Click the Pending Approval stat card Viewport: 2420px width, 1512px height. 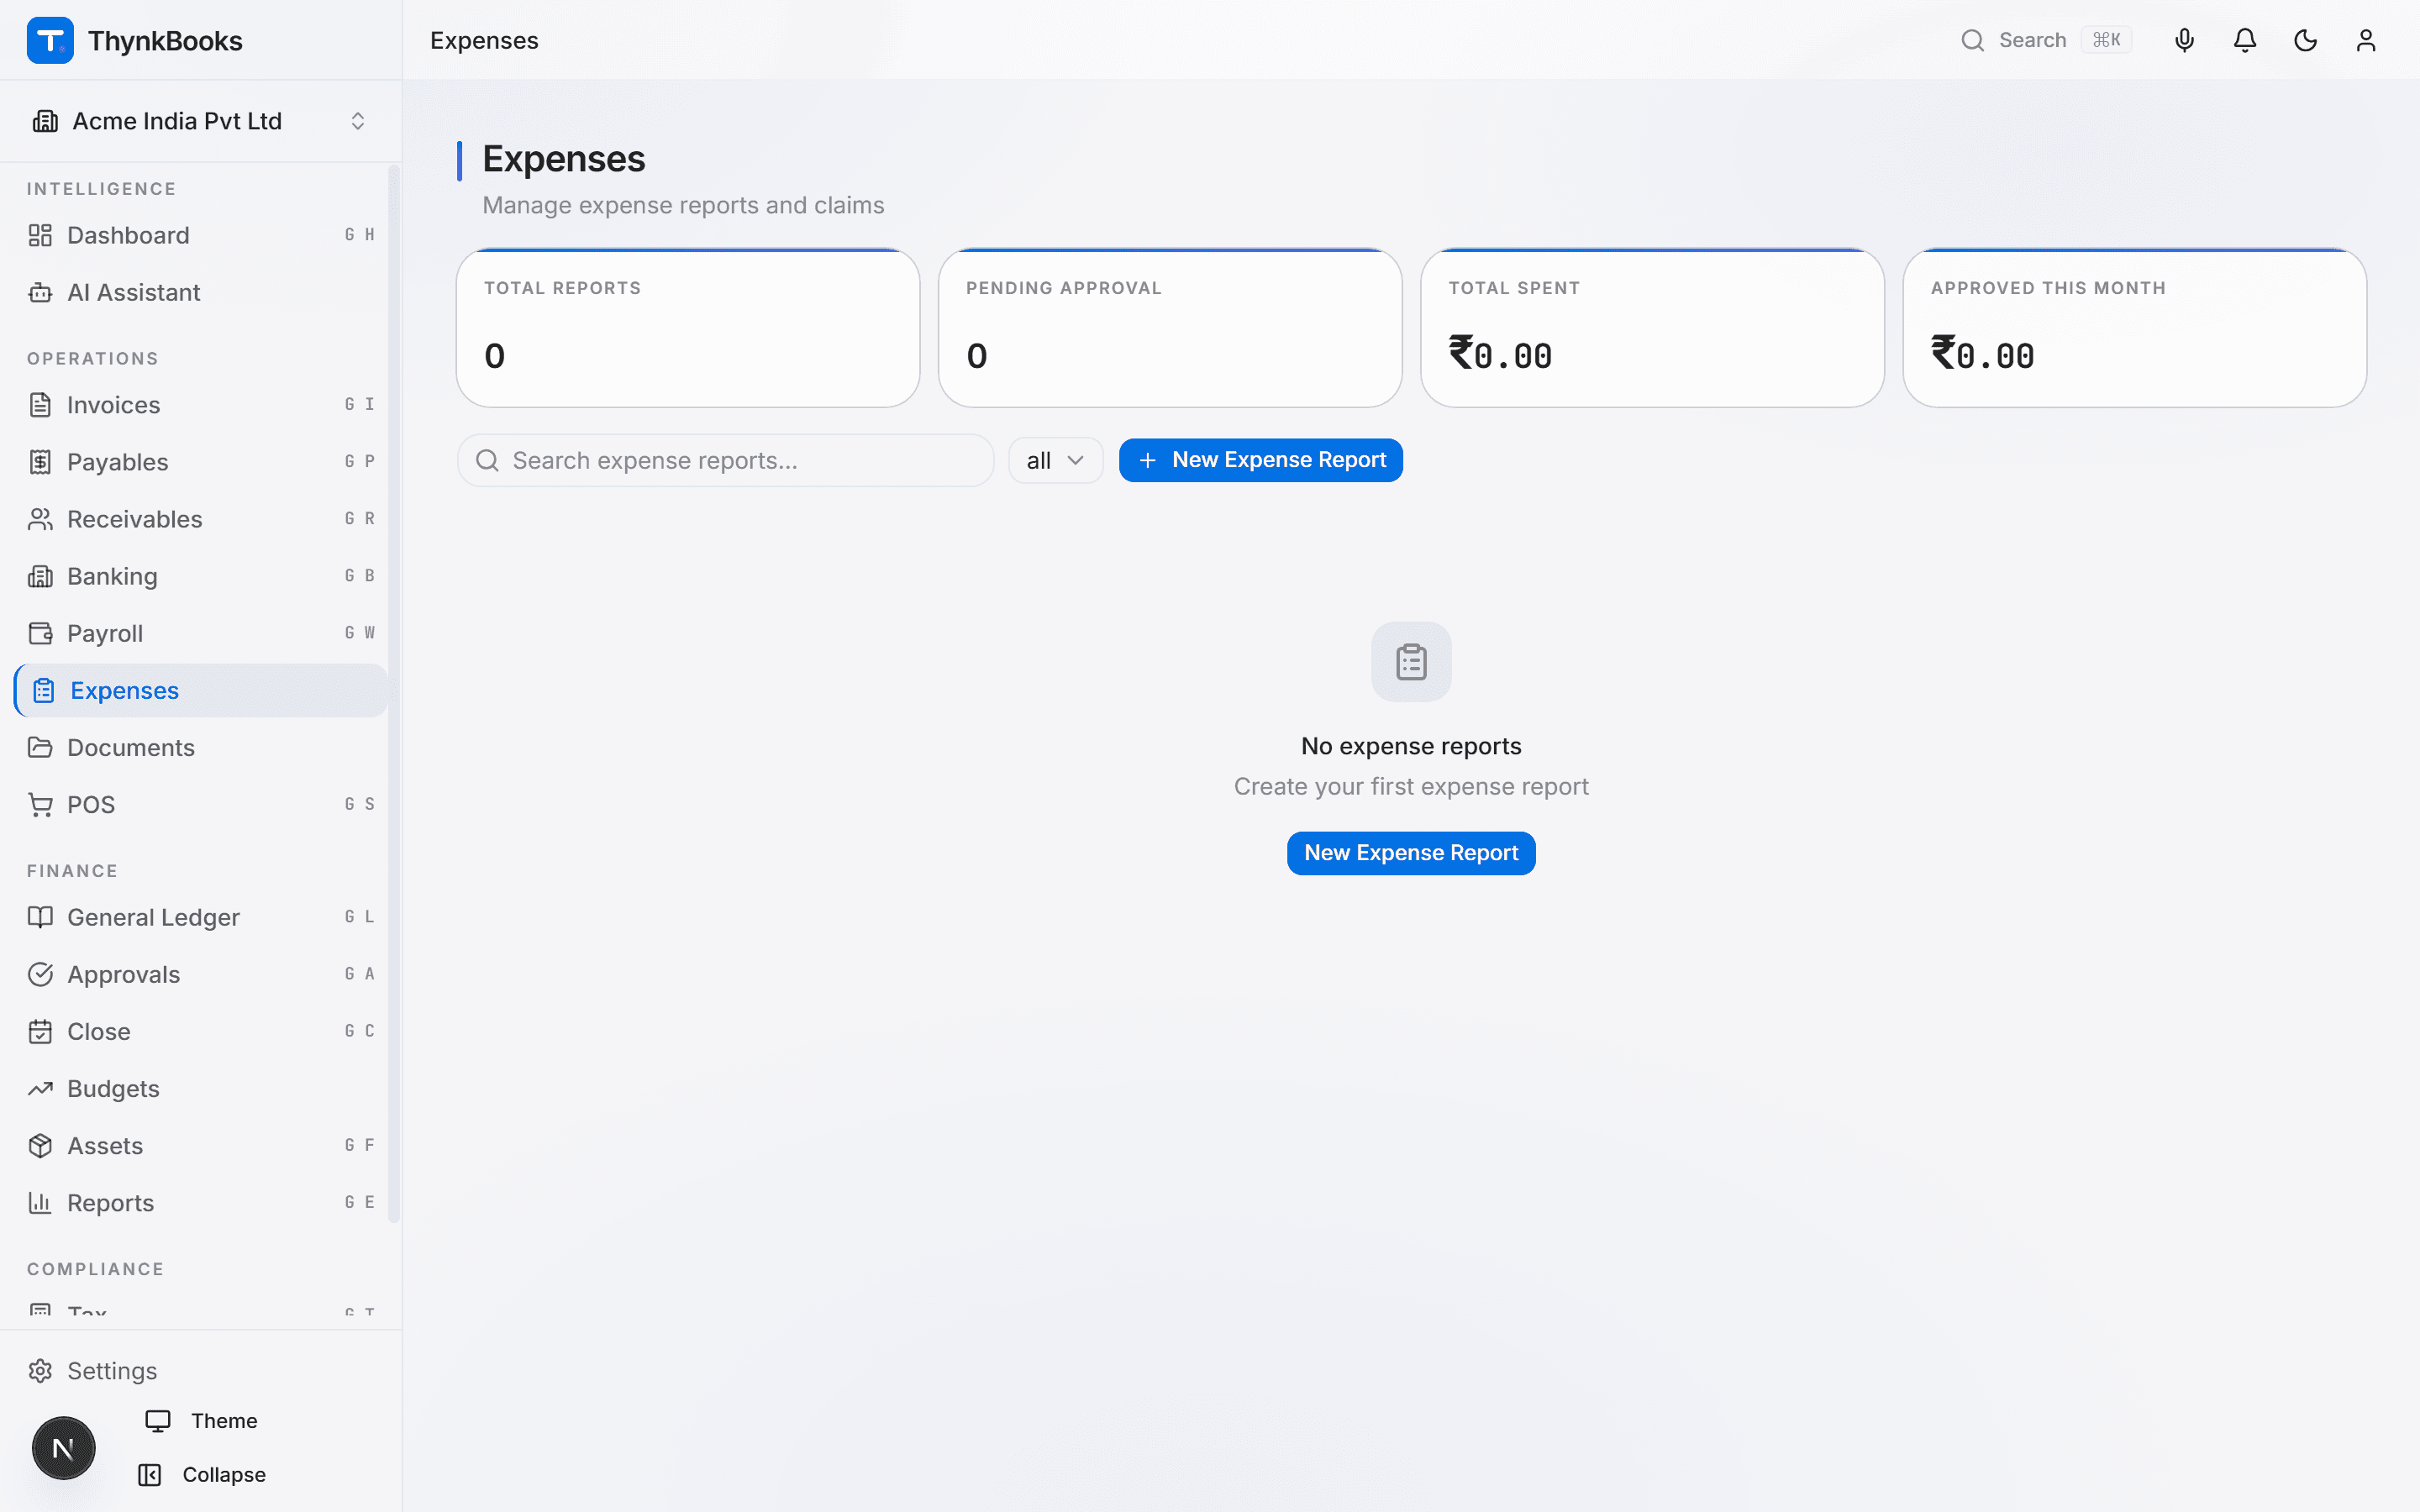1170,328
